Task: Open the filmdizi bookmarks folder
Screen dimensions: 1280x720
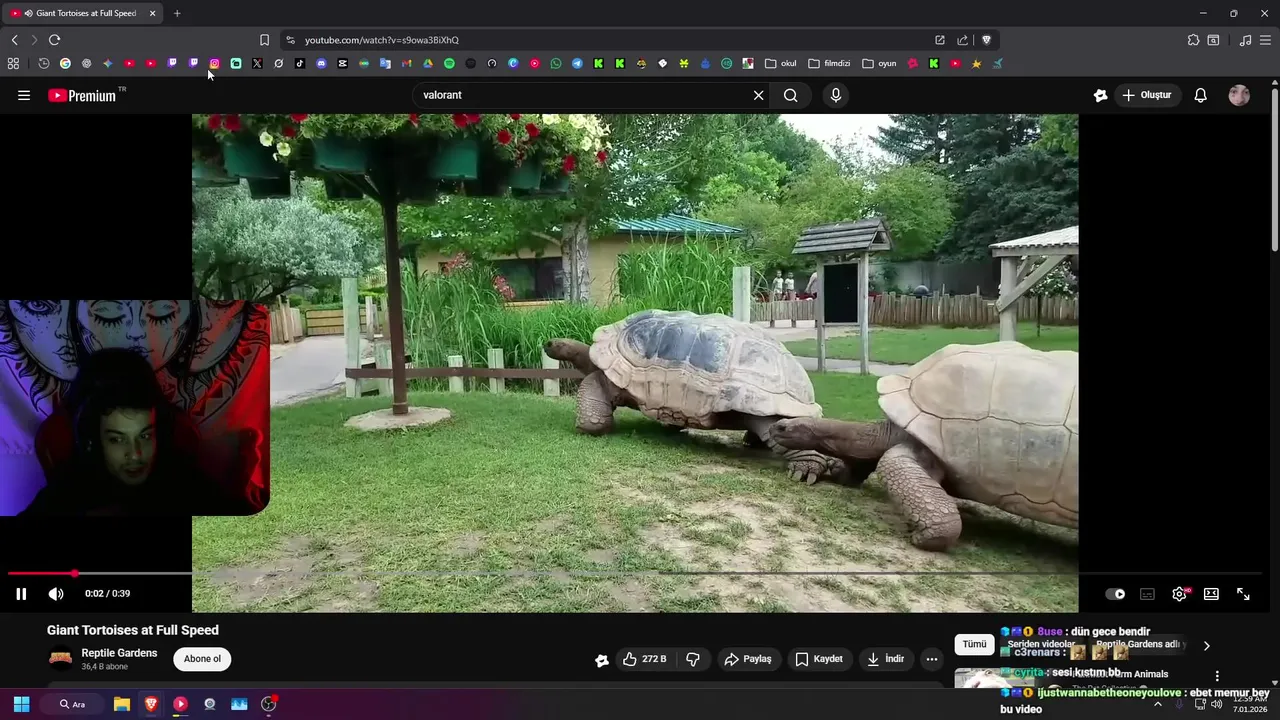Action: [829, 63]
